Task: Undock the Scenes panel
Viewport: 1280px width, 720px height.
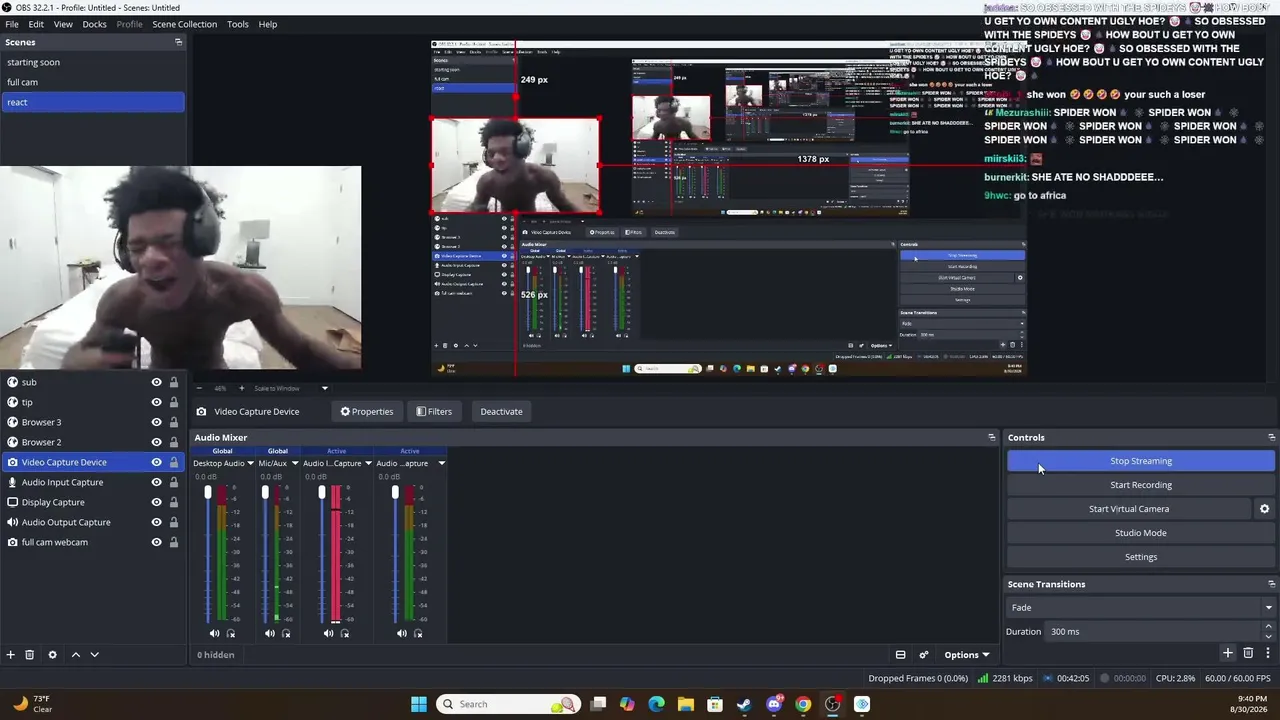Action: [178, 42]
